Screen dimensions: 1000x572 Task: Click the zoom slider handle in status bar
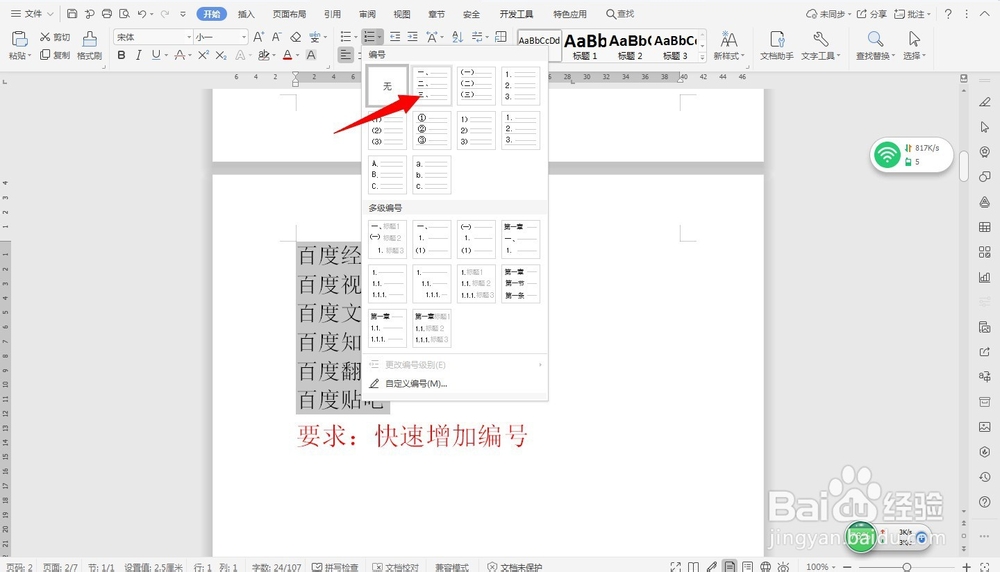tap(906, 566)
